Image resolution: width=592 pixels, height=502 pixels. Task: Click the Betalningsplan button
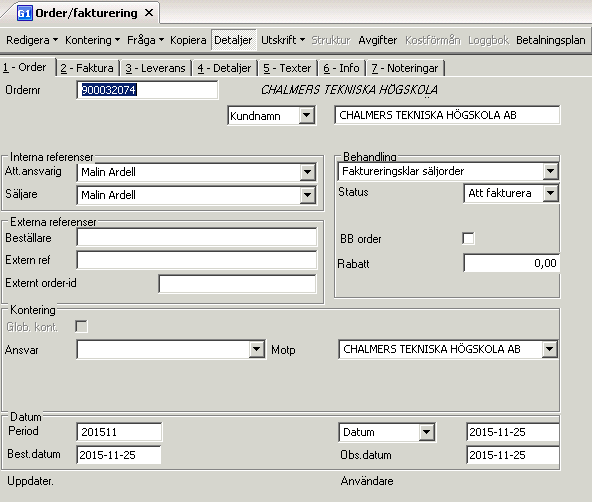point(550,40)
